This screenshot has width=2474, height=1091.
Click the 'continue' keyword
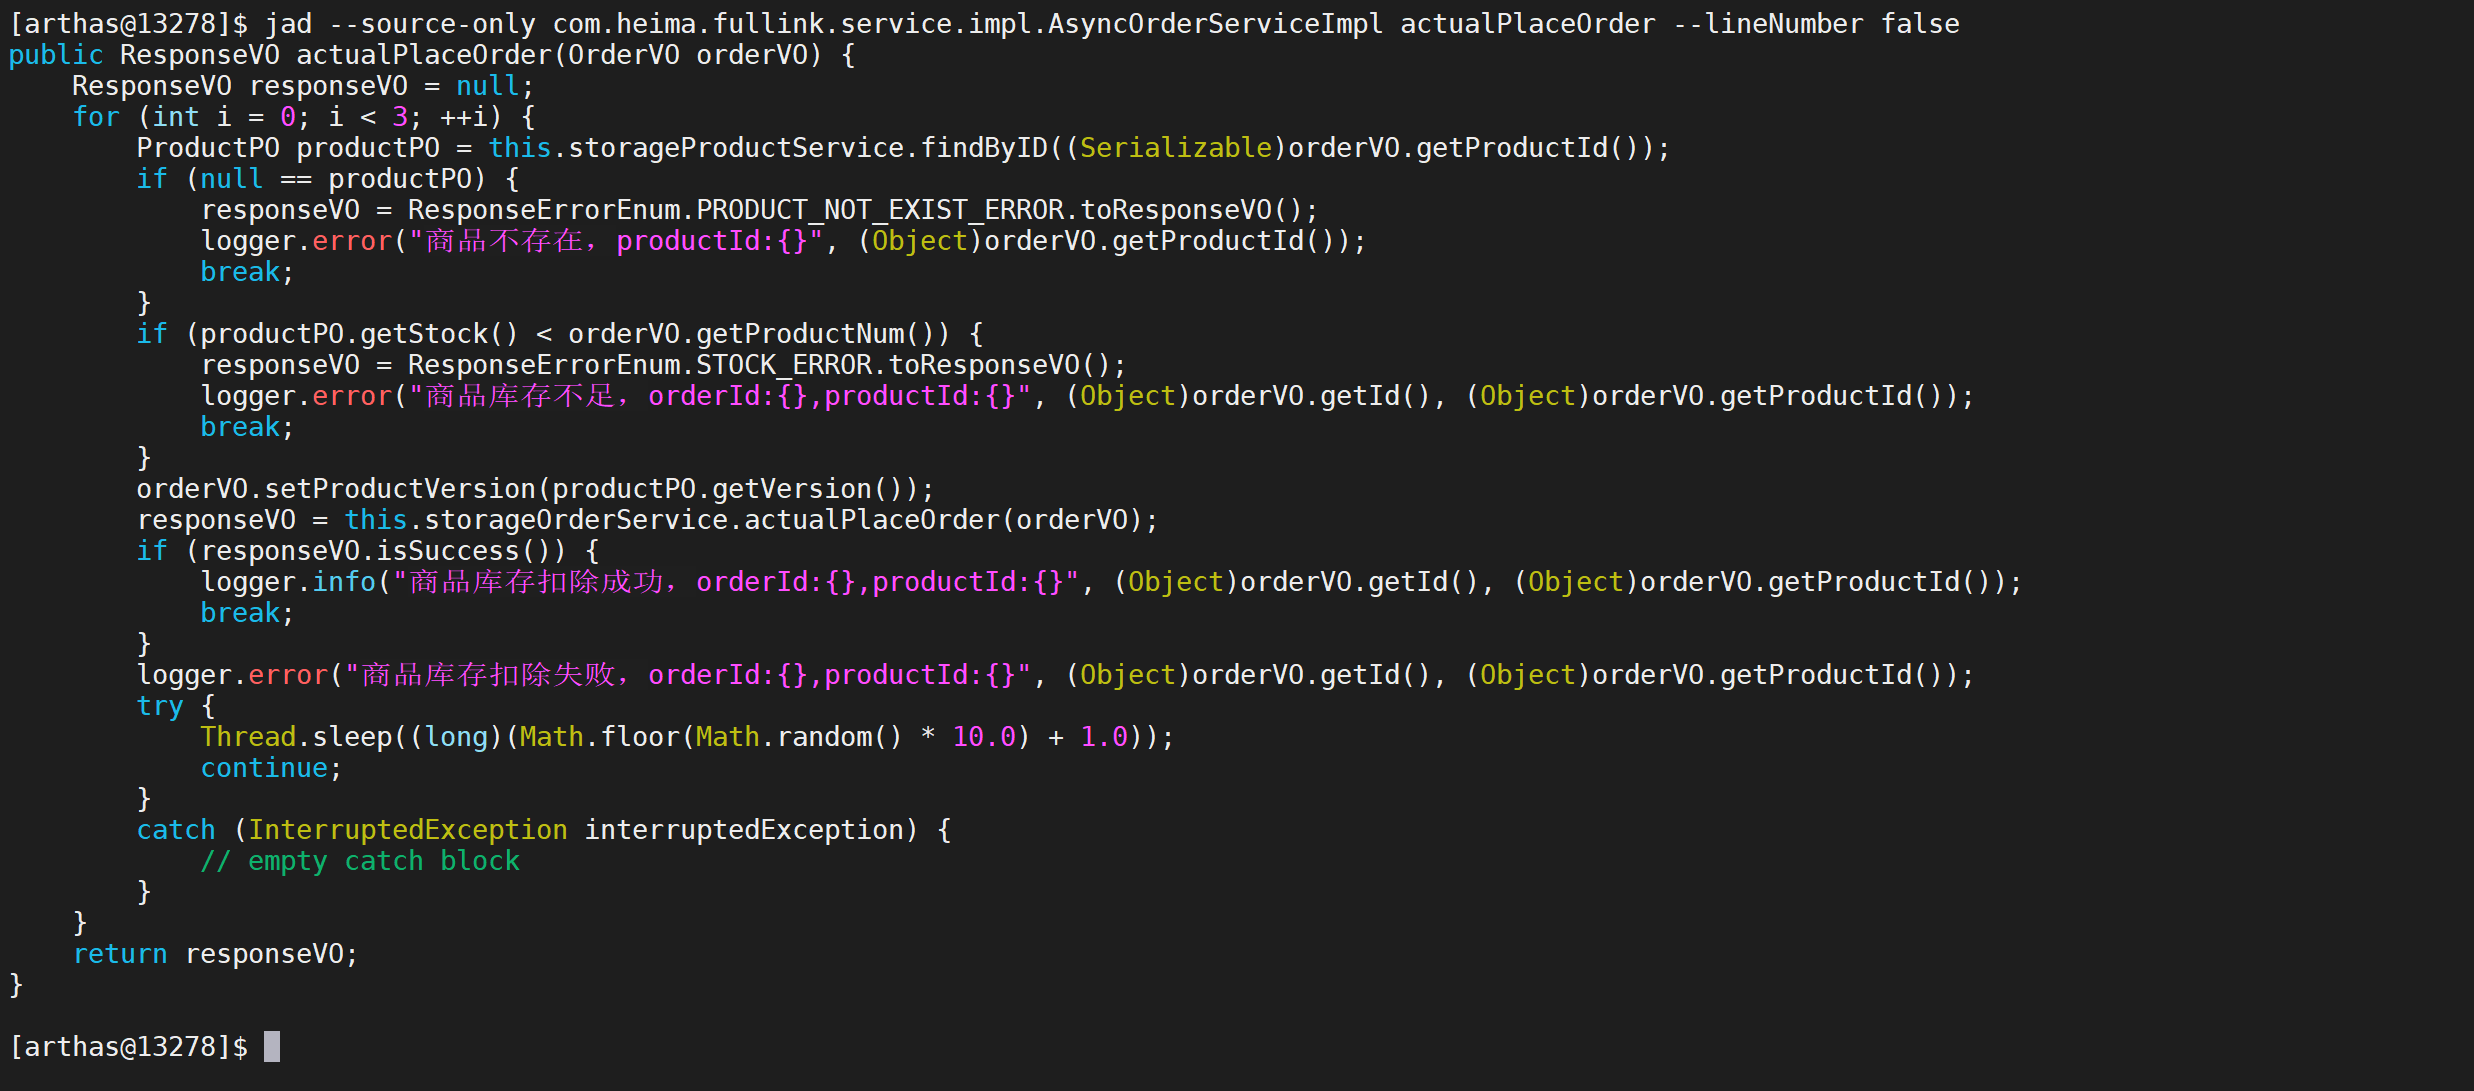tap(264, 768)
